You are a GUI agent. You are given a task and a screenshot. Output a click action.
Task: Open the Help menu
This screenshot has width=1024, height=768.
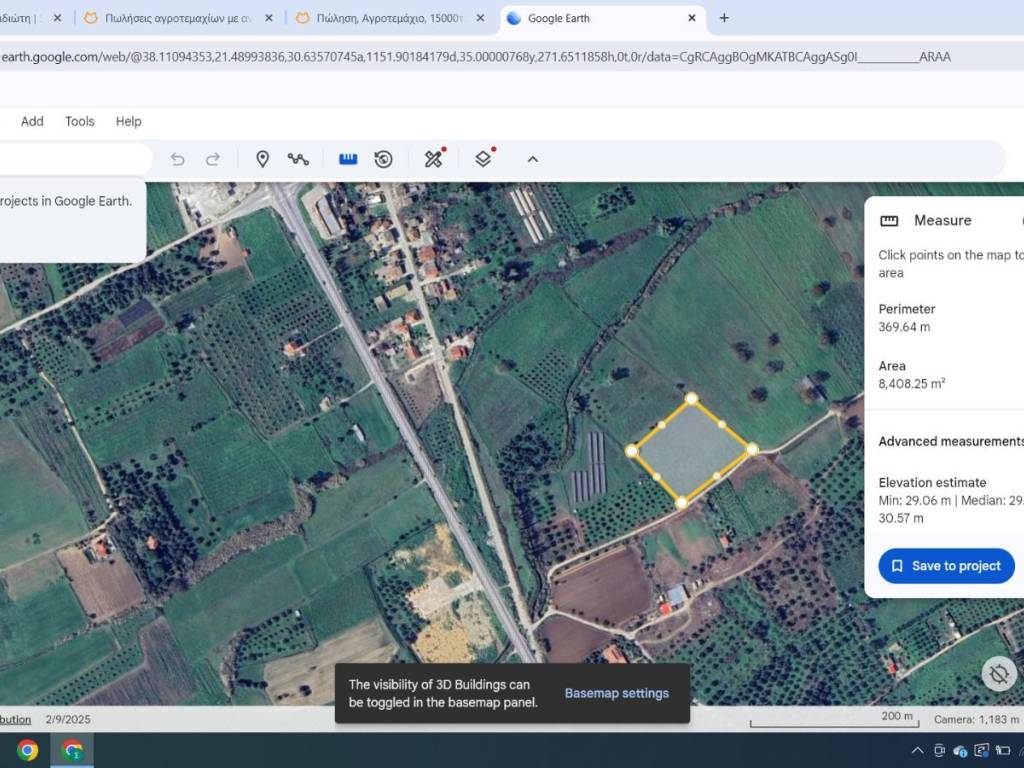tap(128, 121)
